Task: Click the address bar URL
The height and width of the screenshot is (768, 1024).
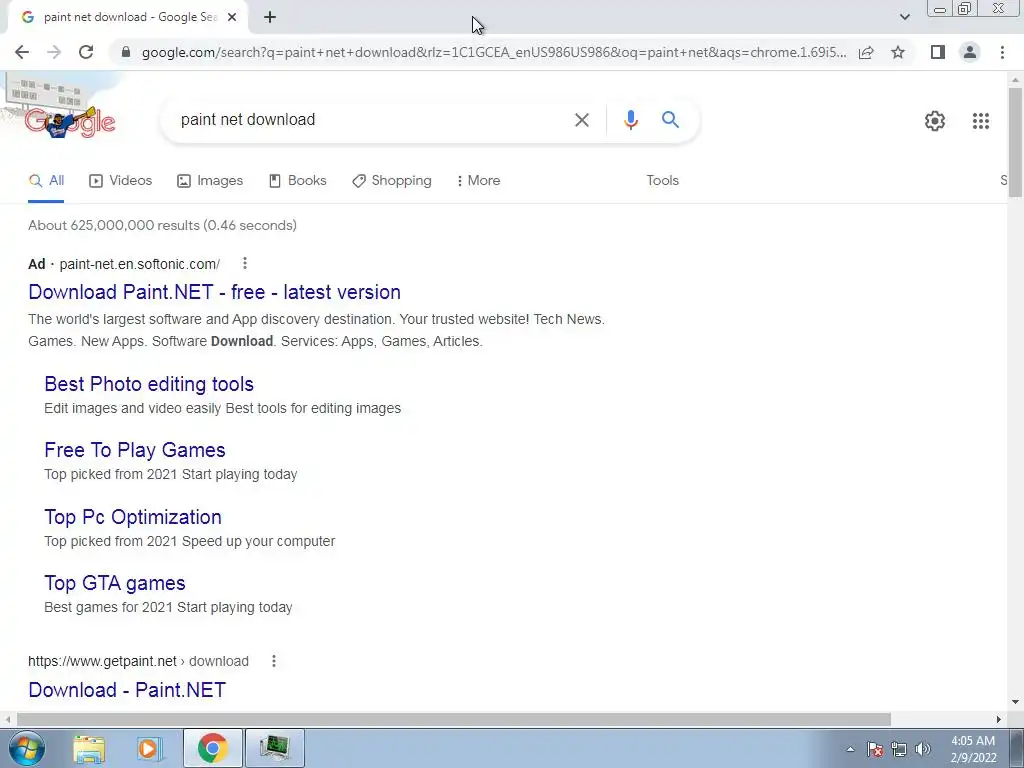Action: click(494, 52)
